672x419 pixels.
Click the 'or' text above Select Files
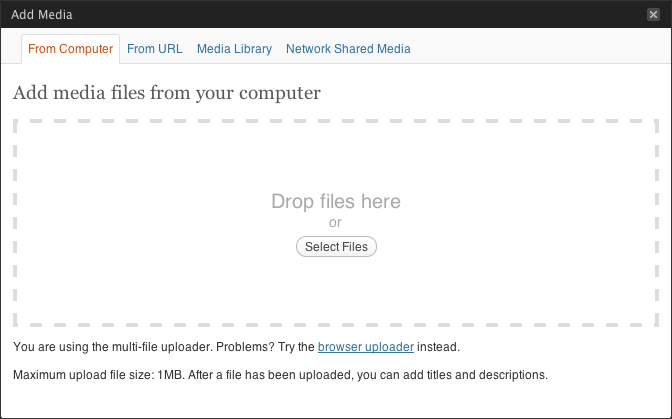click(335, 222)
